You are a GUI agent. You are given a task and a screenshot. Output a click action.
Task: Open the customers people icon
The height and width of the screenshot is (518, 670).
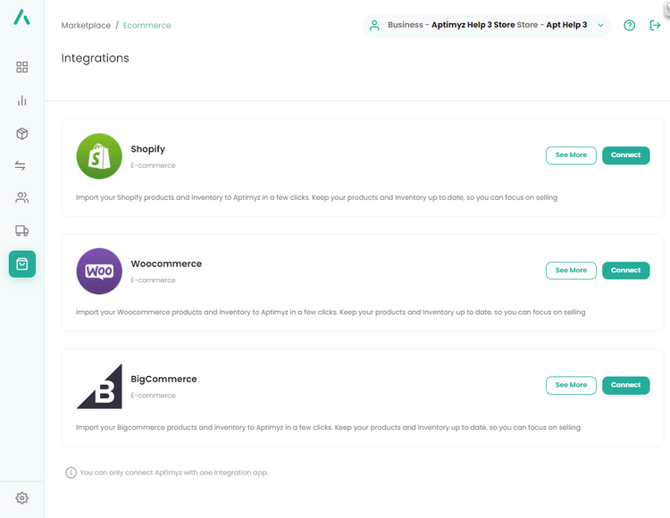pos(22,198)
